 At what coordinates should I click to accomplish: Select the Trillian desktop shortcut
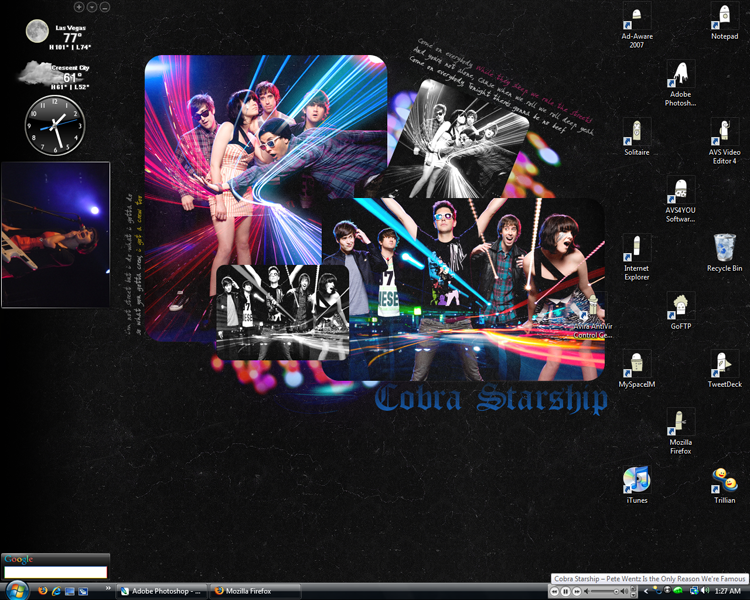pos(724,485)
